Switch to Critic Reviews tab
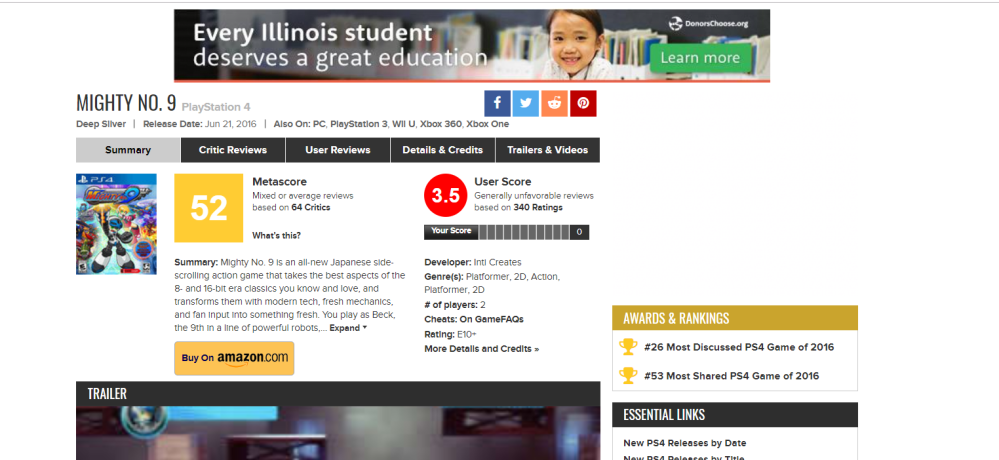Viewport: 999px width, 460px height. click(233, 150)
